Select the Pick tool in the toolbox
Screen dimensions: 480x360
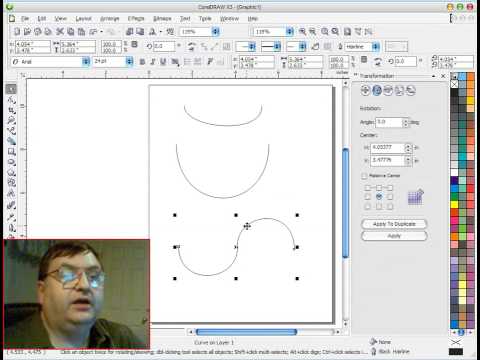[x=11, y=89]
